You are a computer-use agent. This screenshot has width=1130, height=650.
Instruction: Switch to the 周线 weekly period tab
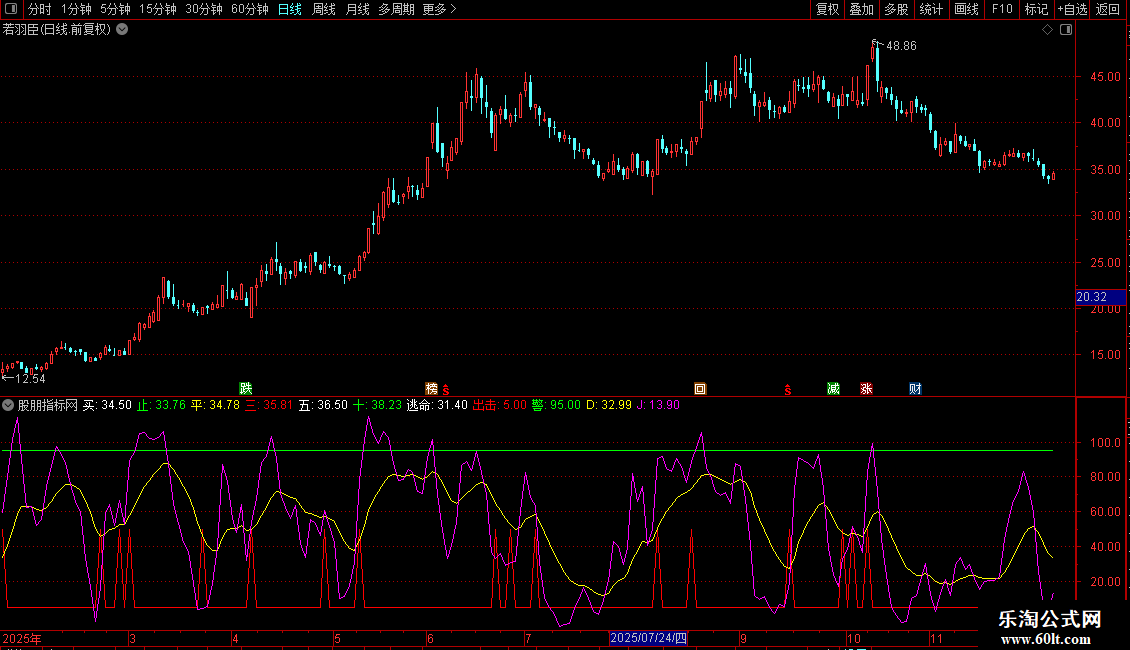324,10
